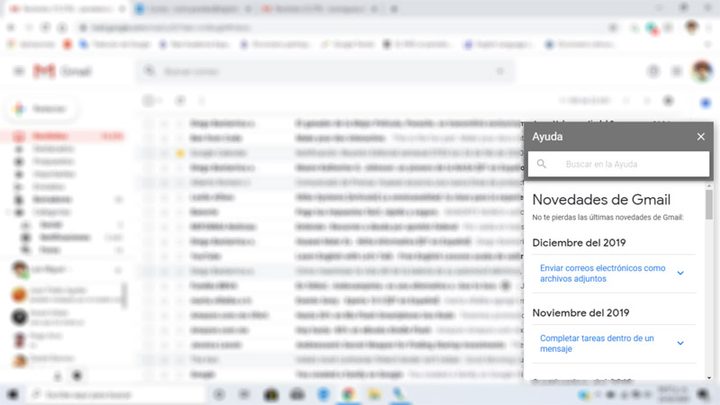
Task: Select the Novedades de Gmail heading
Action: [601, 200]
